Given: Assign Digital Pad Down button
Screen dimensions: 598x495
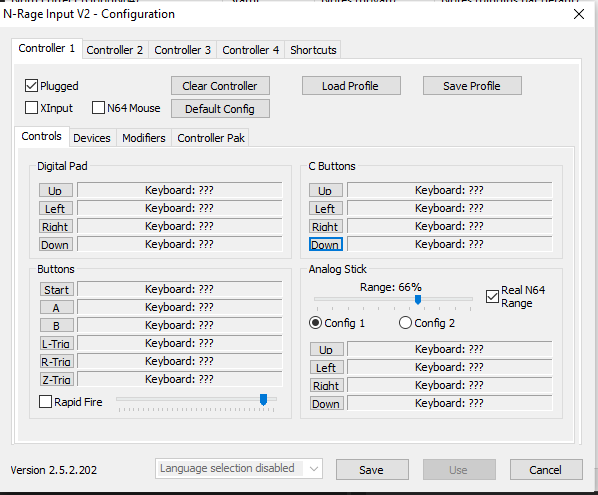Looking at the screenshot, I should tap(56, 244).
